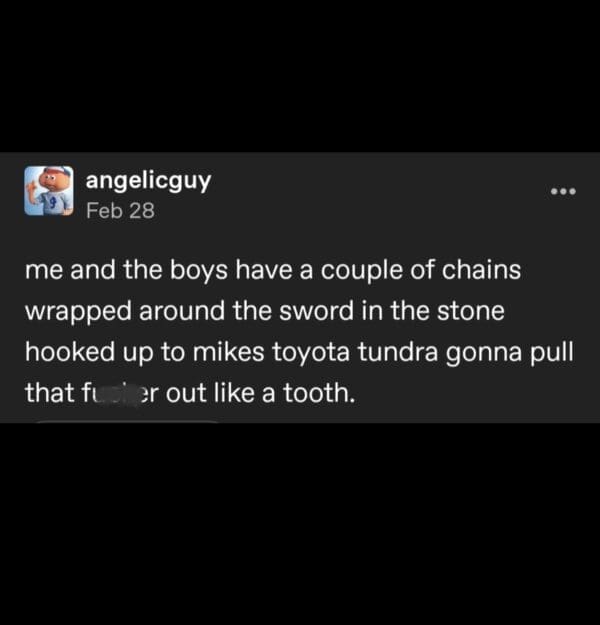Viewport: 600px width, 625px height.
Task: Click 'hooked up' at third line start
Action: click(x=89, y=352)
